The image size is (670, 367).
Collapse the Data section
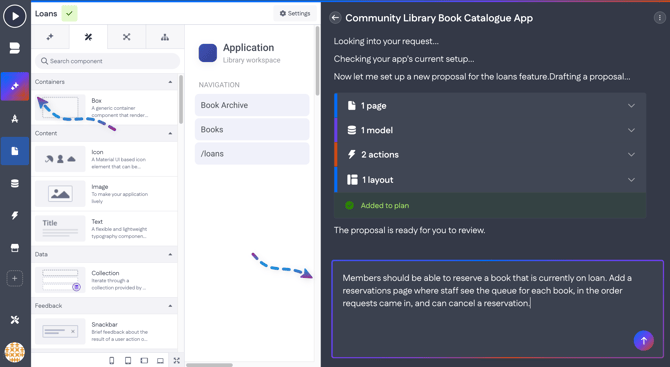coord(170,254)
